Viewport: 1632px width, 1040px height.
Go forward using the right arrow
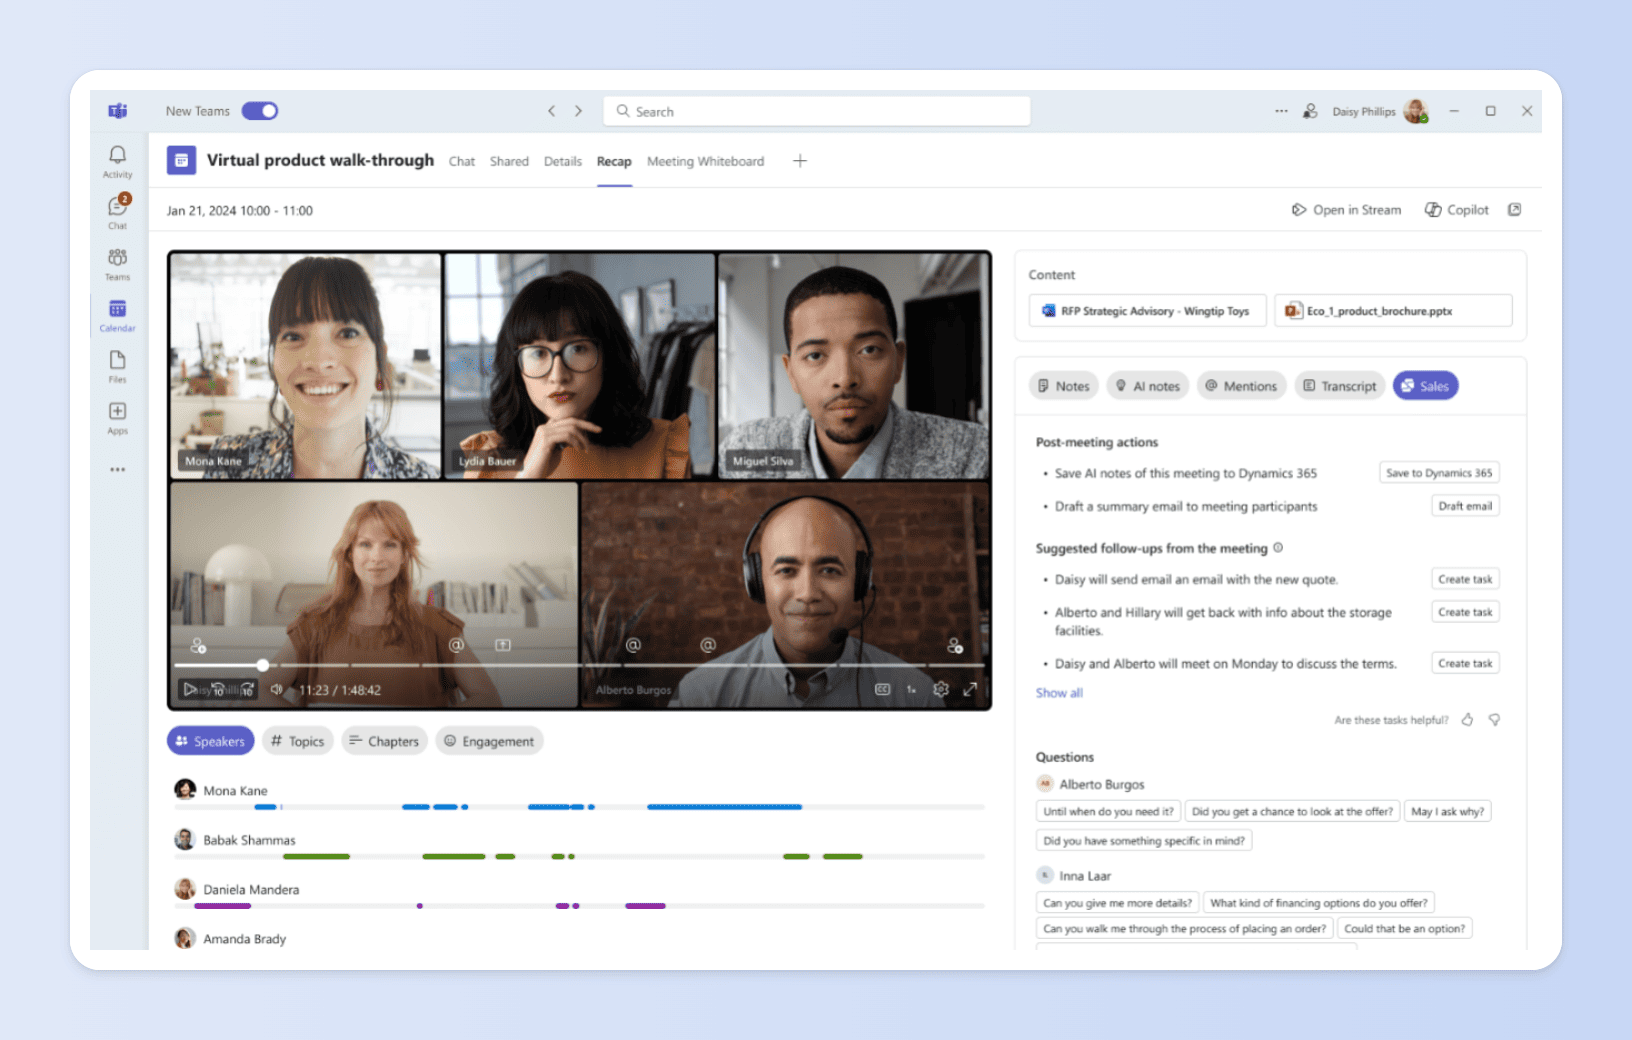coord(578,111)
